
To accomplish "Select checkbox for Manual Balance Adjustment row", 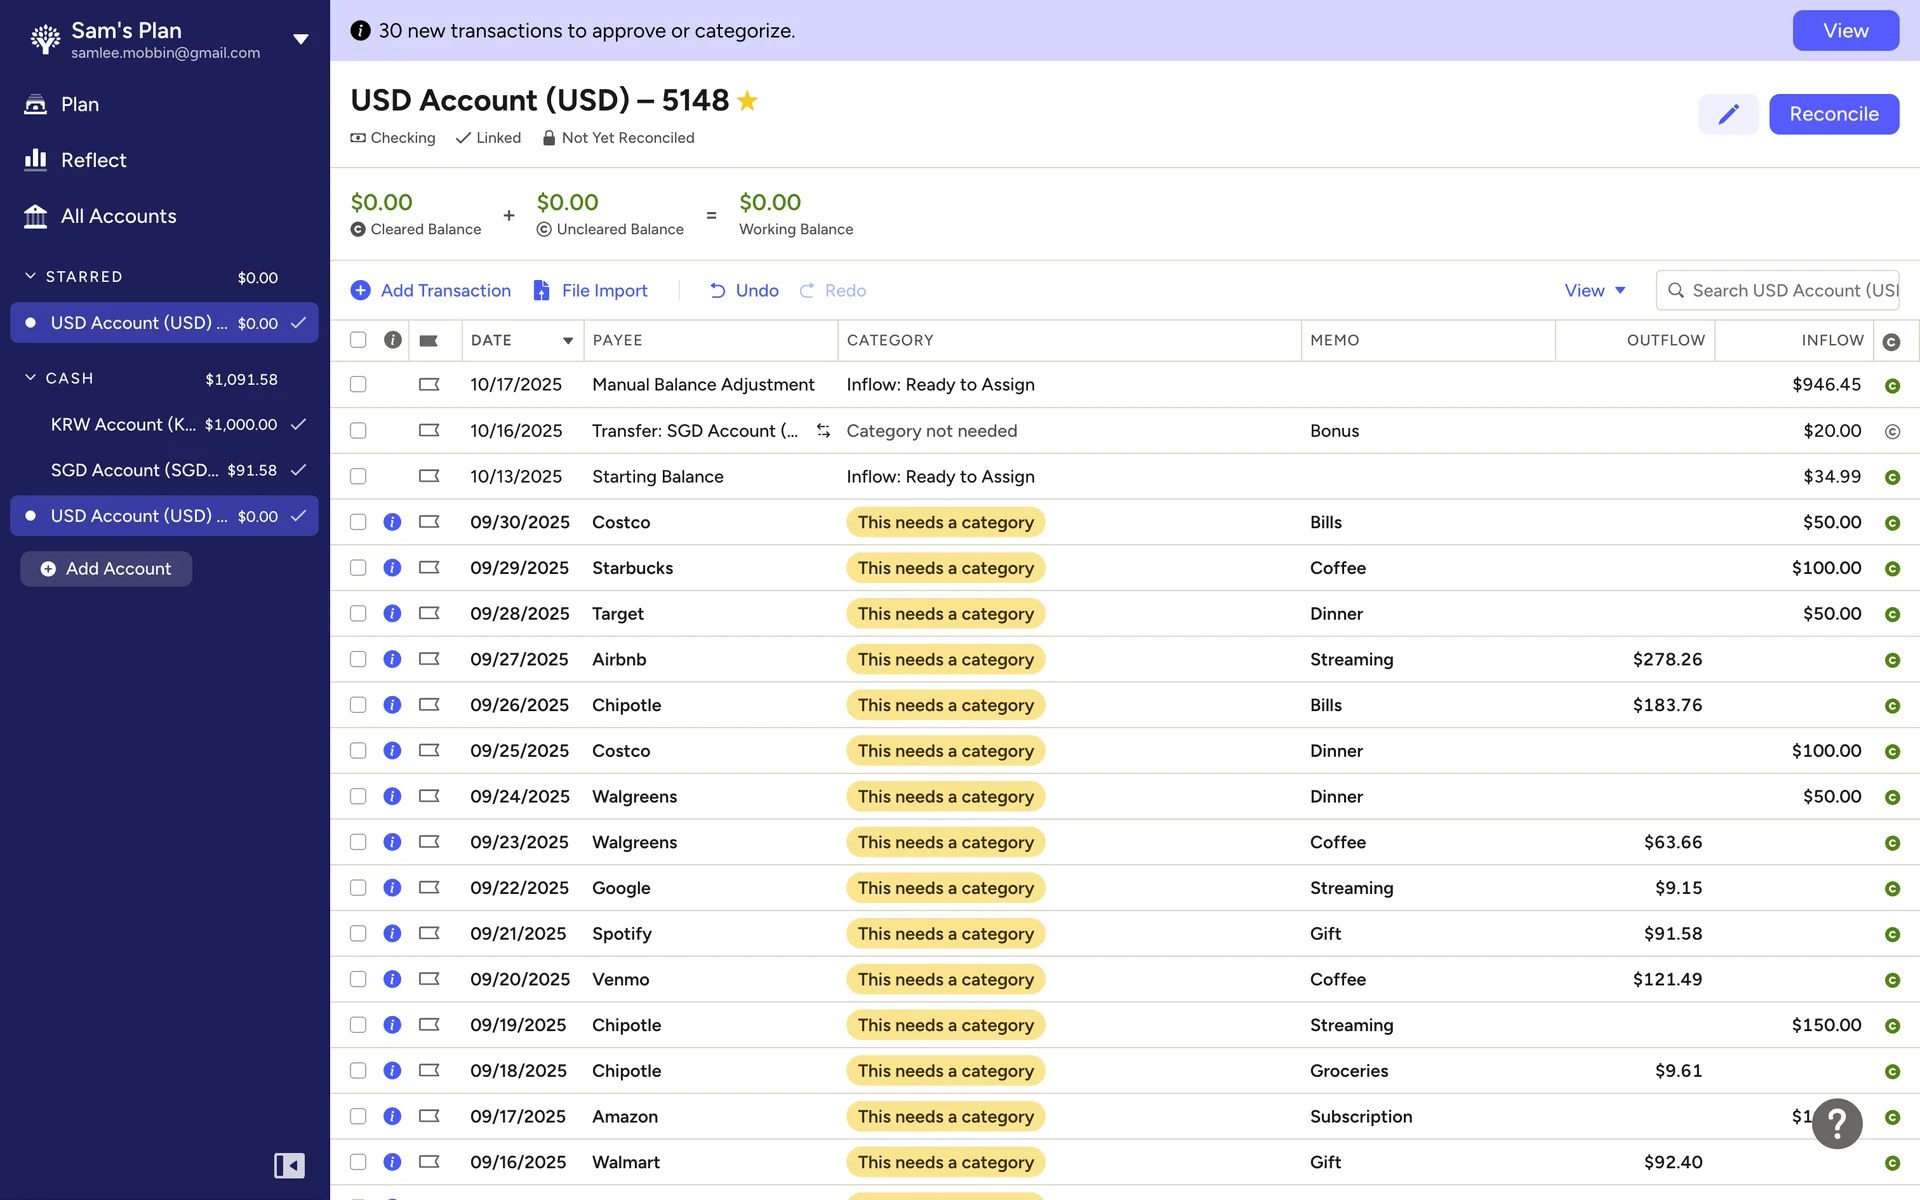I will (x=358, y=385).
